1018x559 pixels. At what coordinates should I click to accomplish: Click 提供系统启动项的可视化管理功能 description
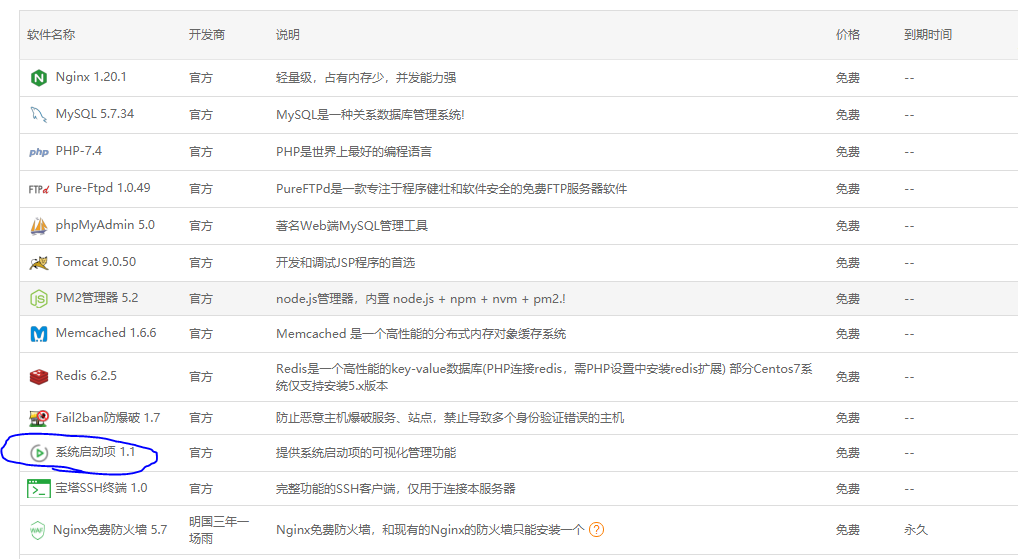[366, 453]
